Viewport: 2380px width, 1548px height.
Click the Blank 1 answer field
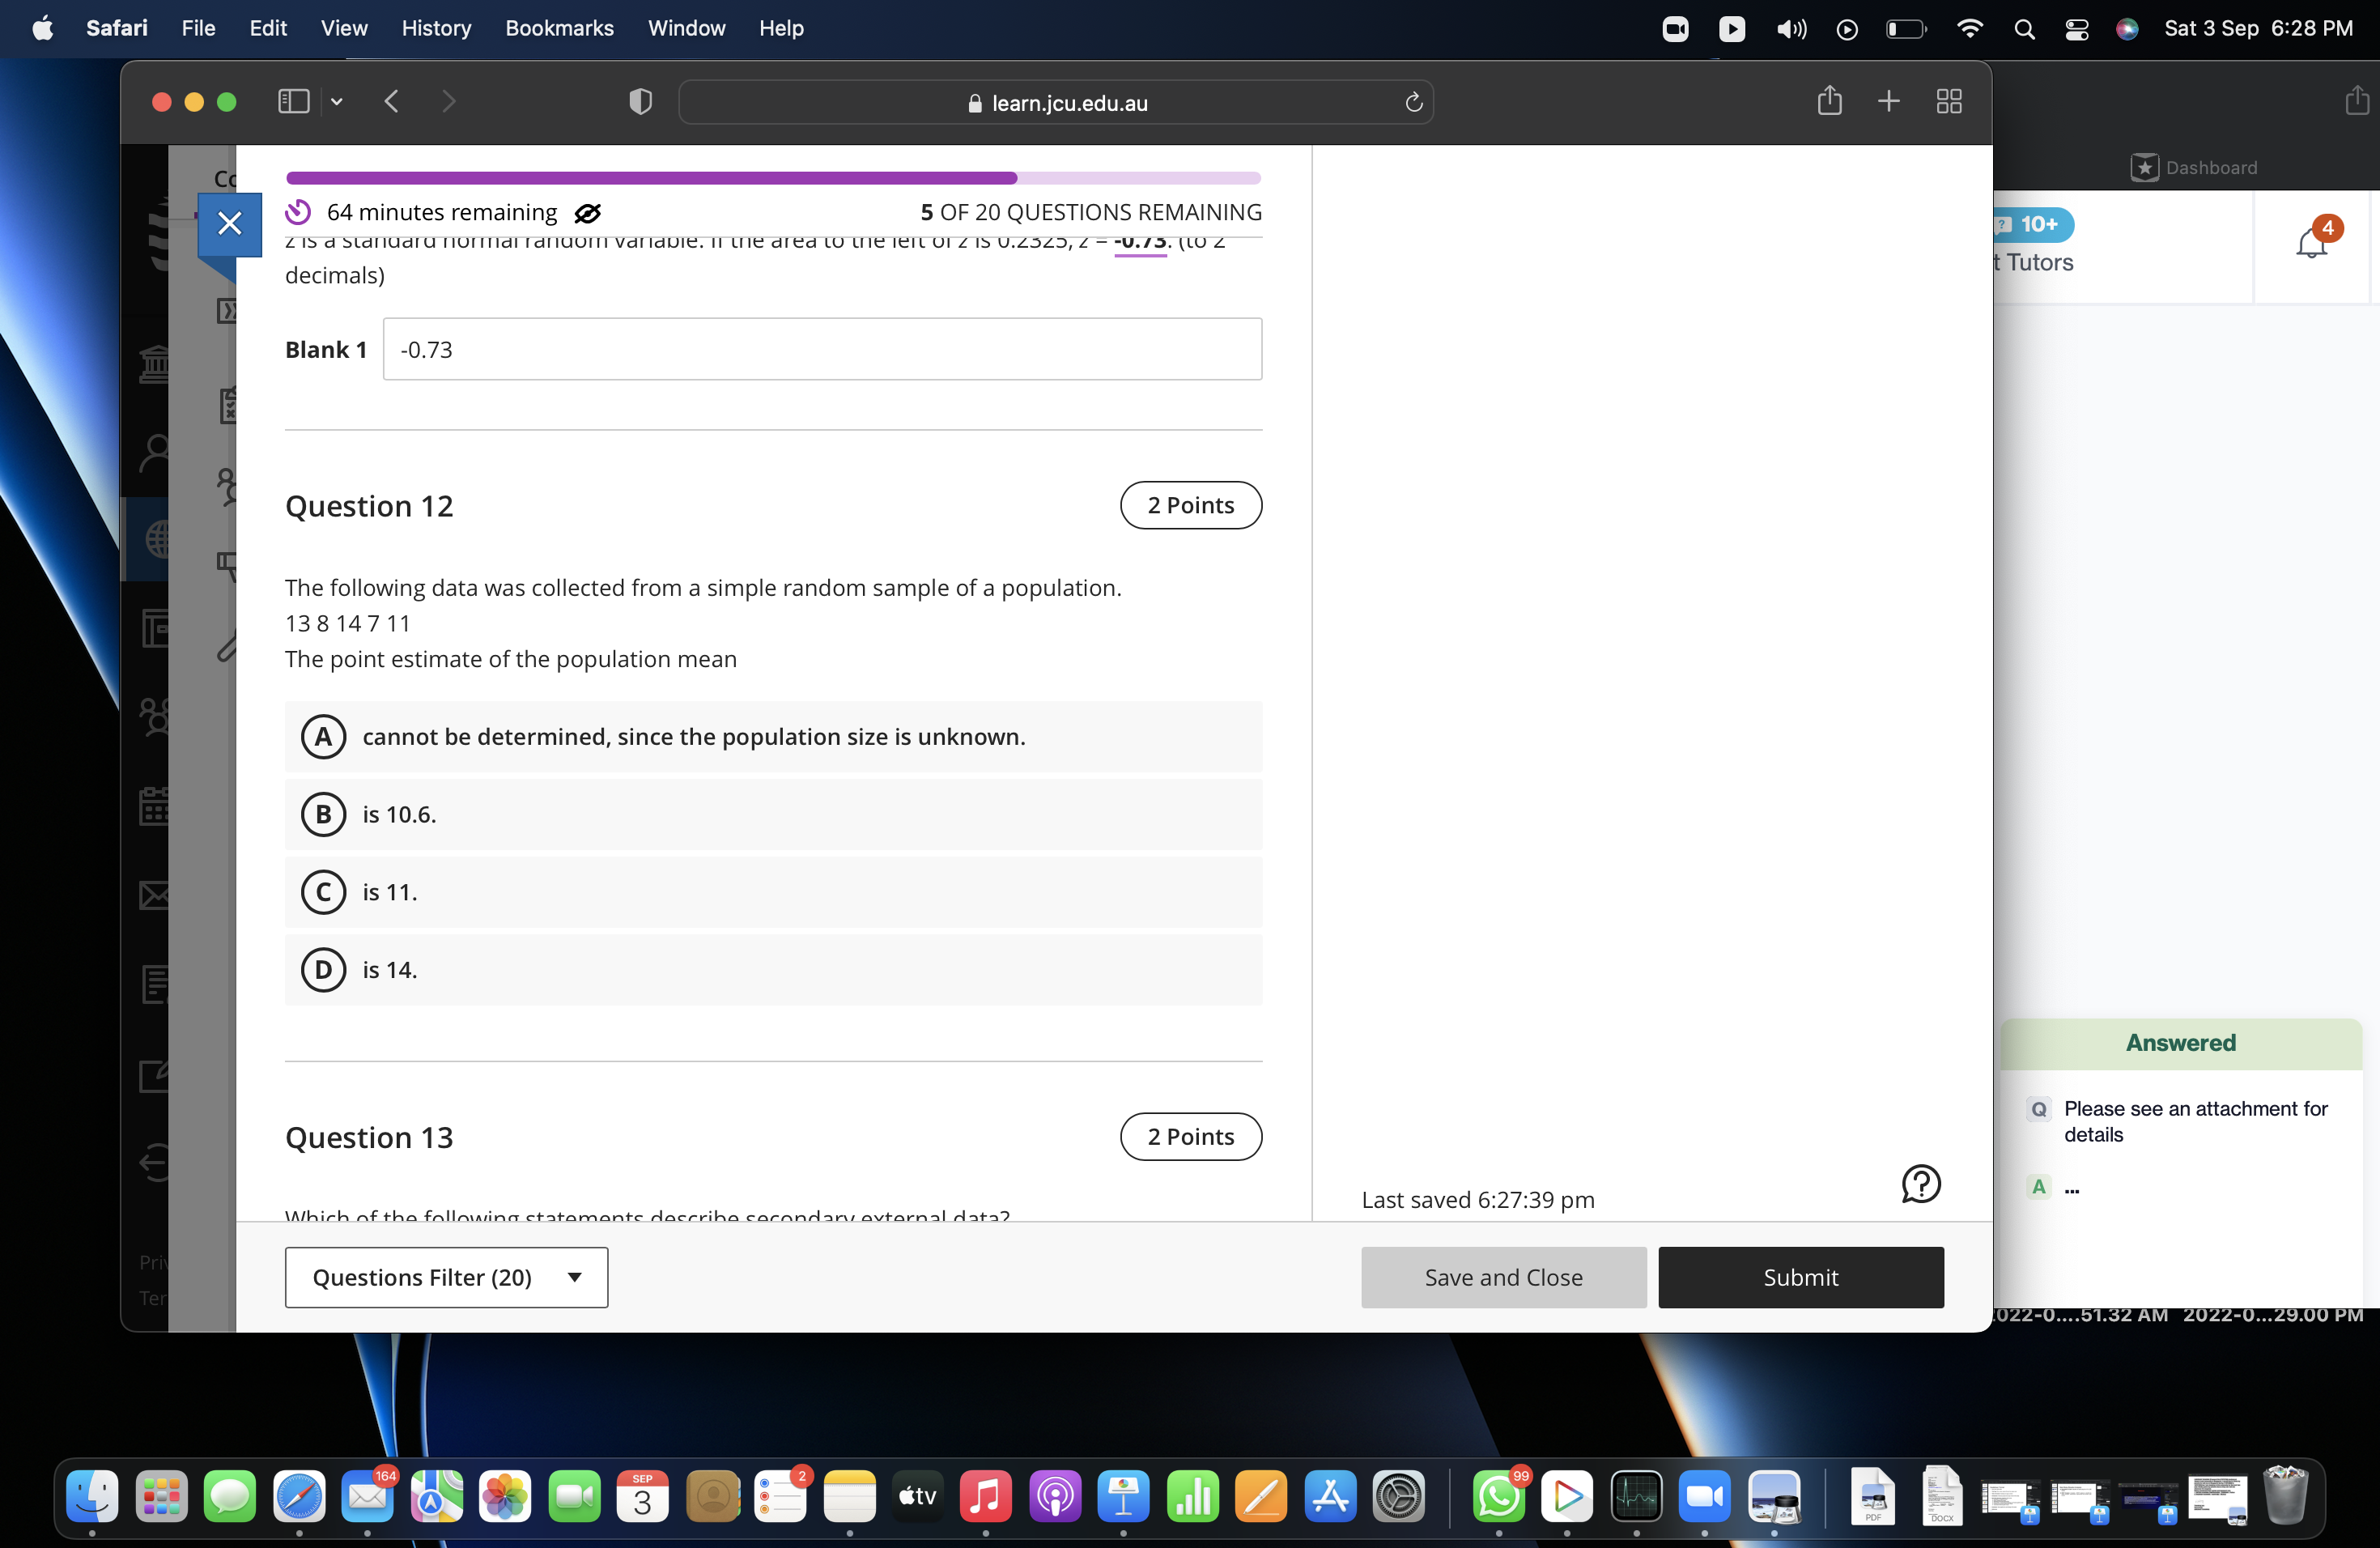(x=822, y=349)
